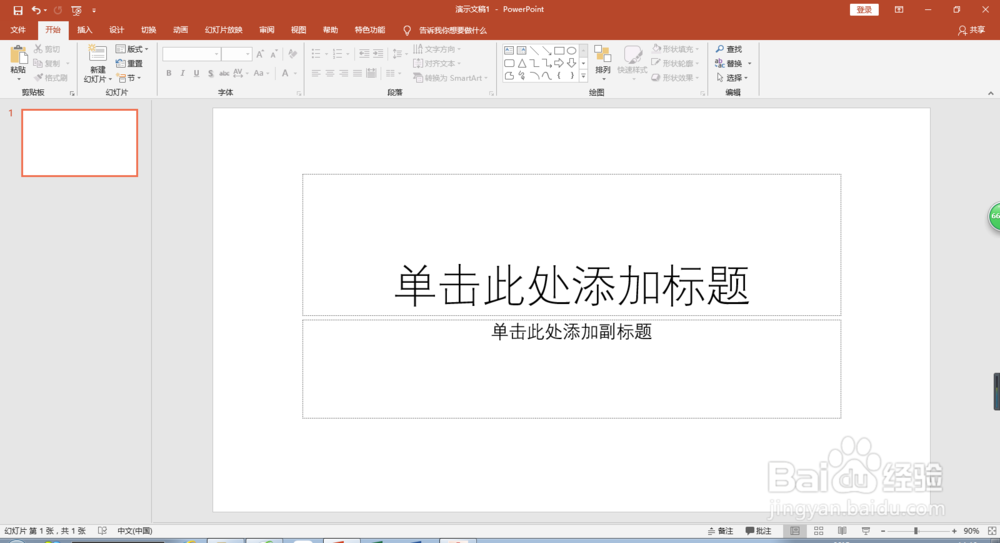Click the 共享 share button
The width and height of the screenshot is (1000, 543).
971,30
